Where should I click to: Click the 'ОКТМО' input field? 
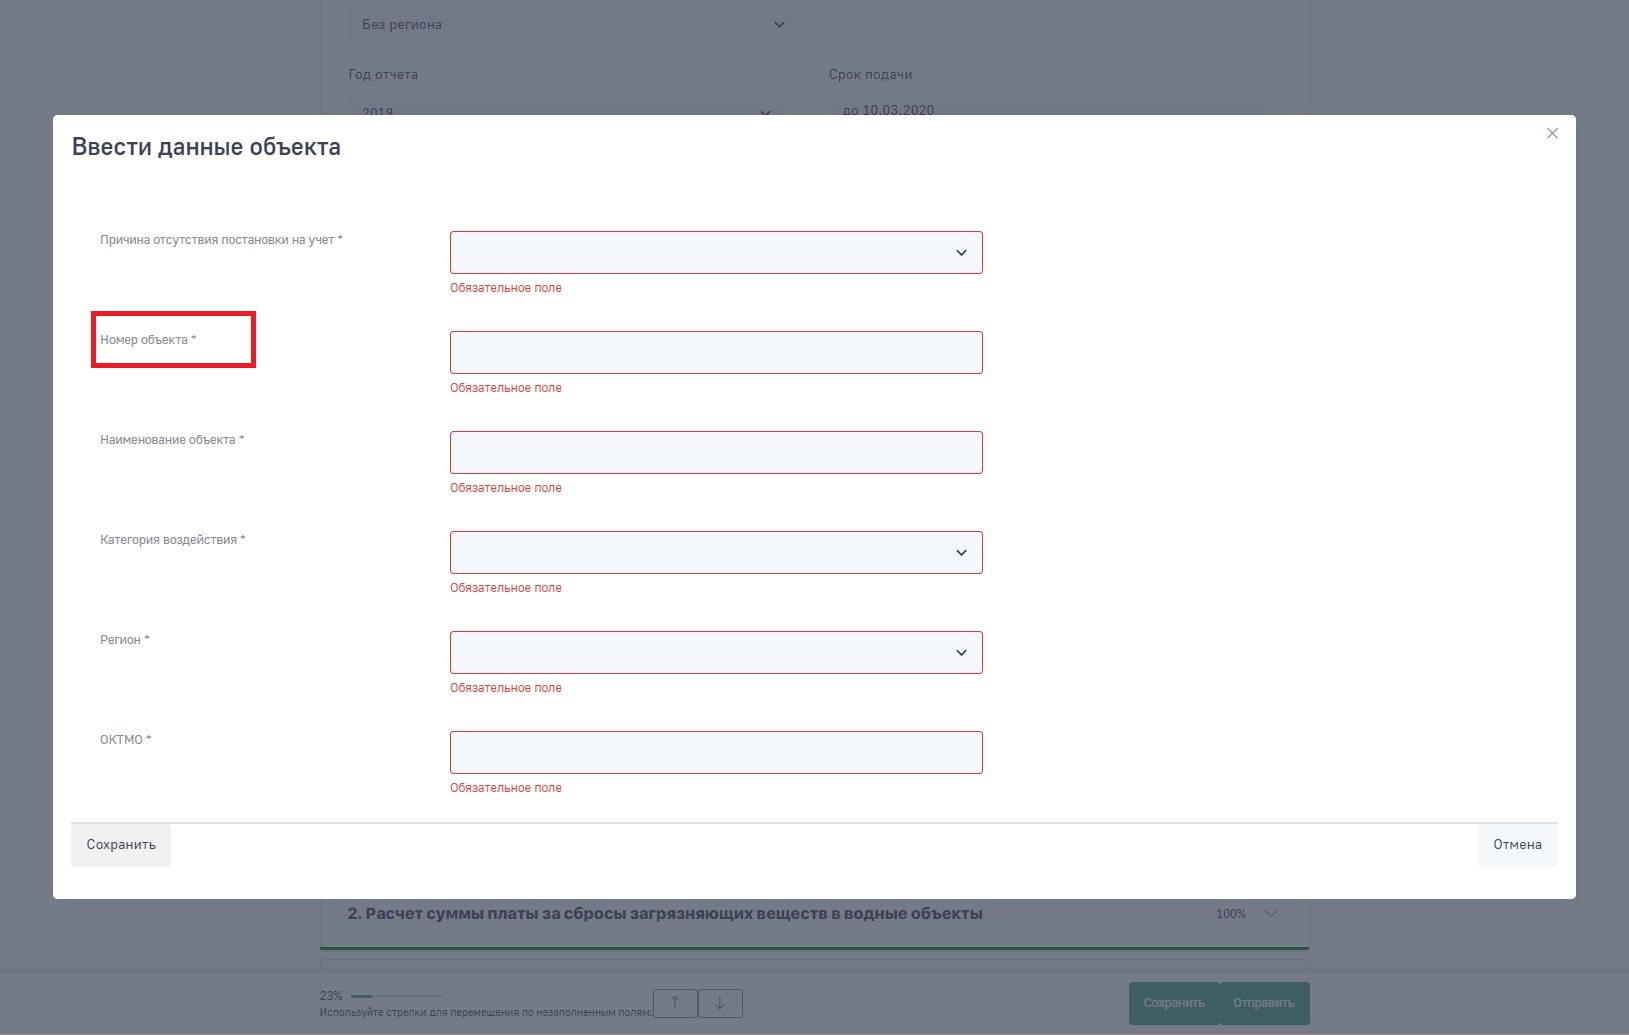click(x=716, y=753)
